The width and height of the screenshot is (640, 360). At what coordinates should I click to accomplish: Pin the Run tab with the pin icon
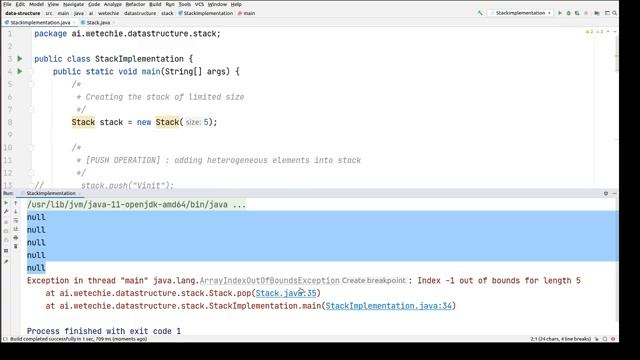6,261
